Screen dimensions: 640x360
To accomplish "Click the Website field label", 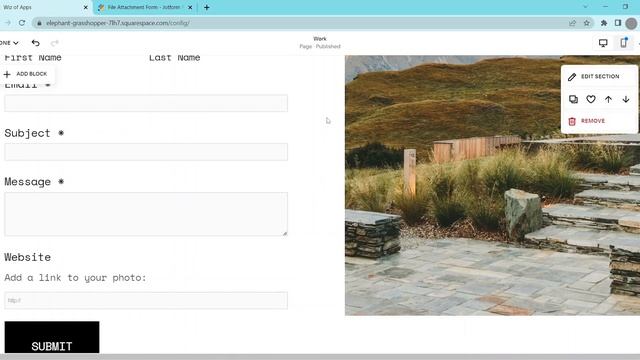I will (27, 257).
